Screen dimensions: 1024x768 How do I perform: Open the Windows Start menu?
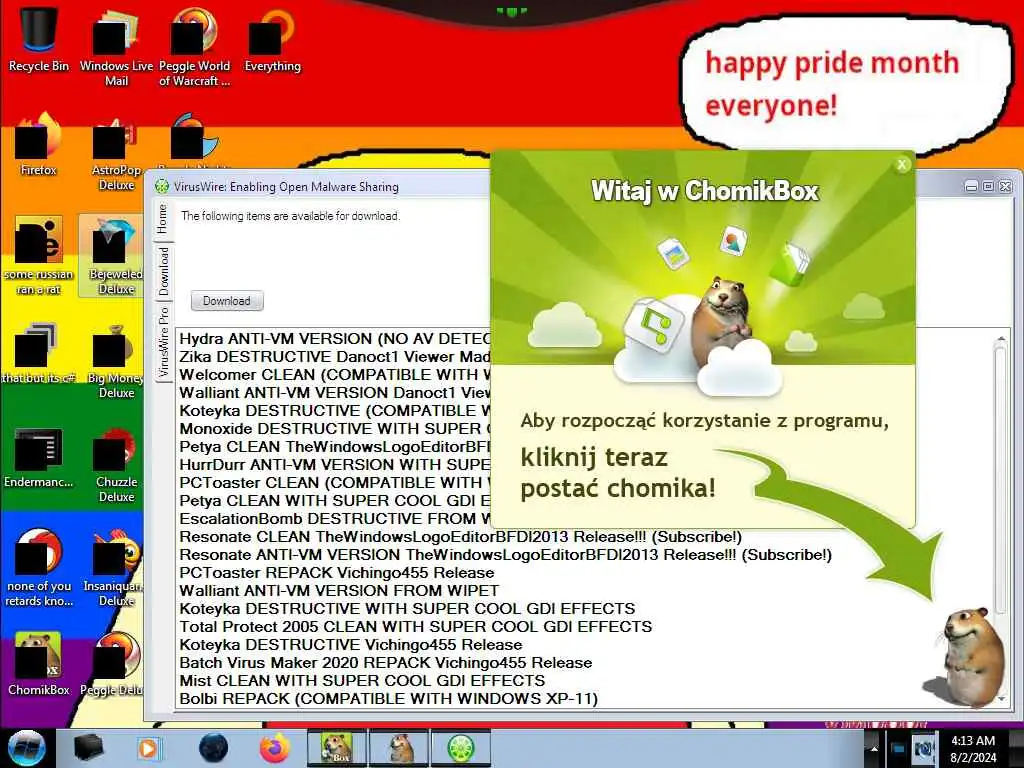[26, 748]
